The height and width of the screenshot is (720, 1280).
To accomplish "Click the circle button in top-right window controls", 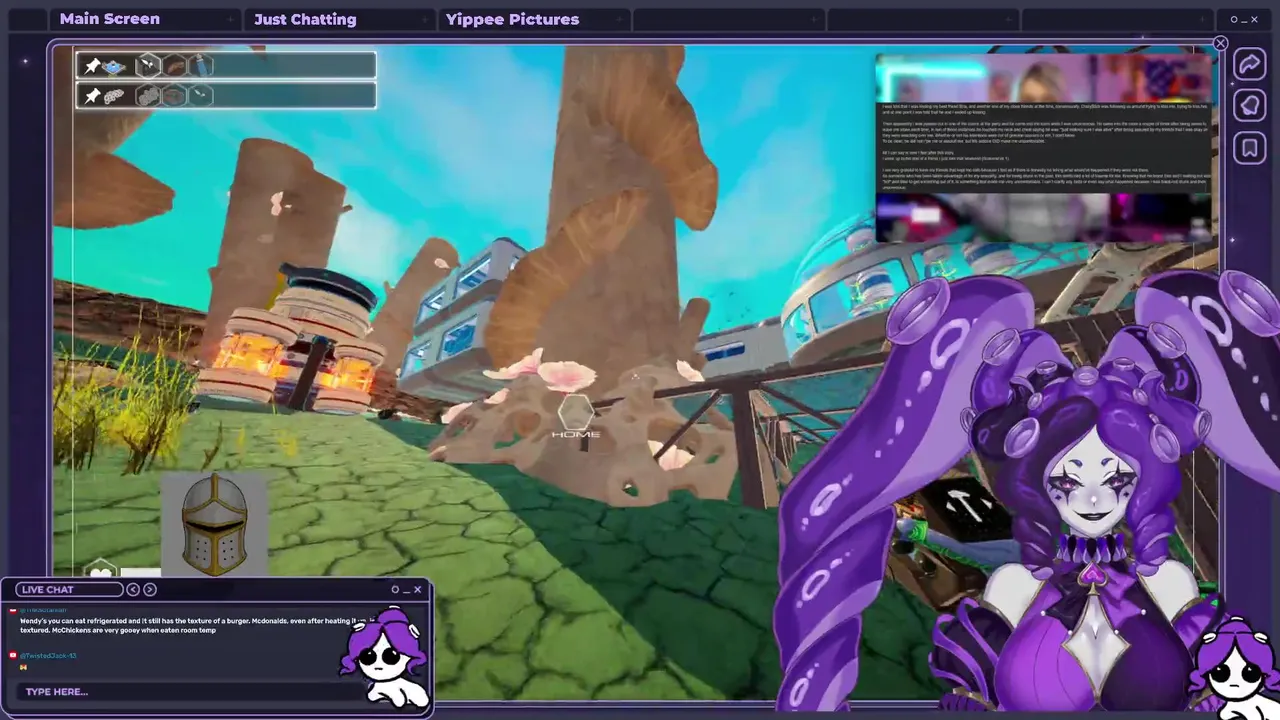I will [x=1234, y=19].
